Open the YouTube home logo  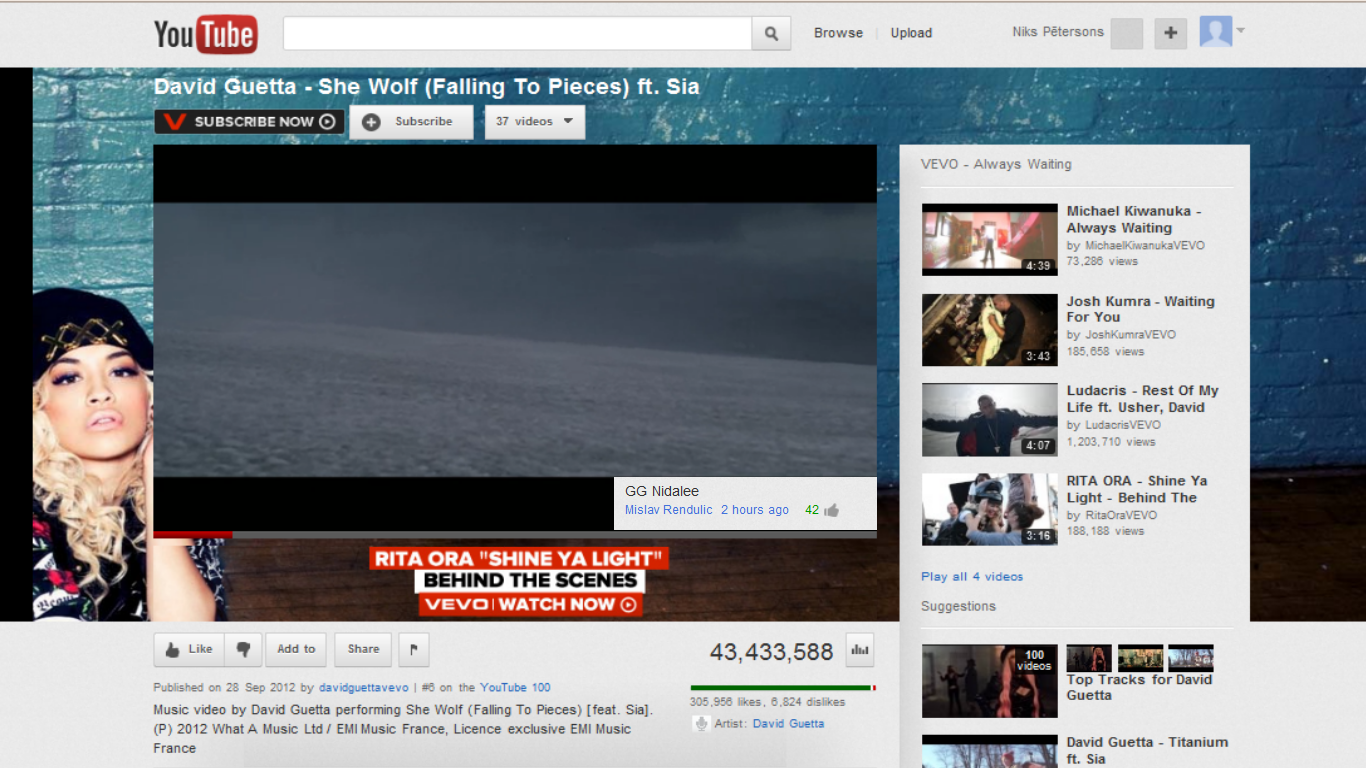(205, 34)
